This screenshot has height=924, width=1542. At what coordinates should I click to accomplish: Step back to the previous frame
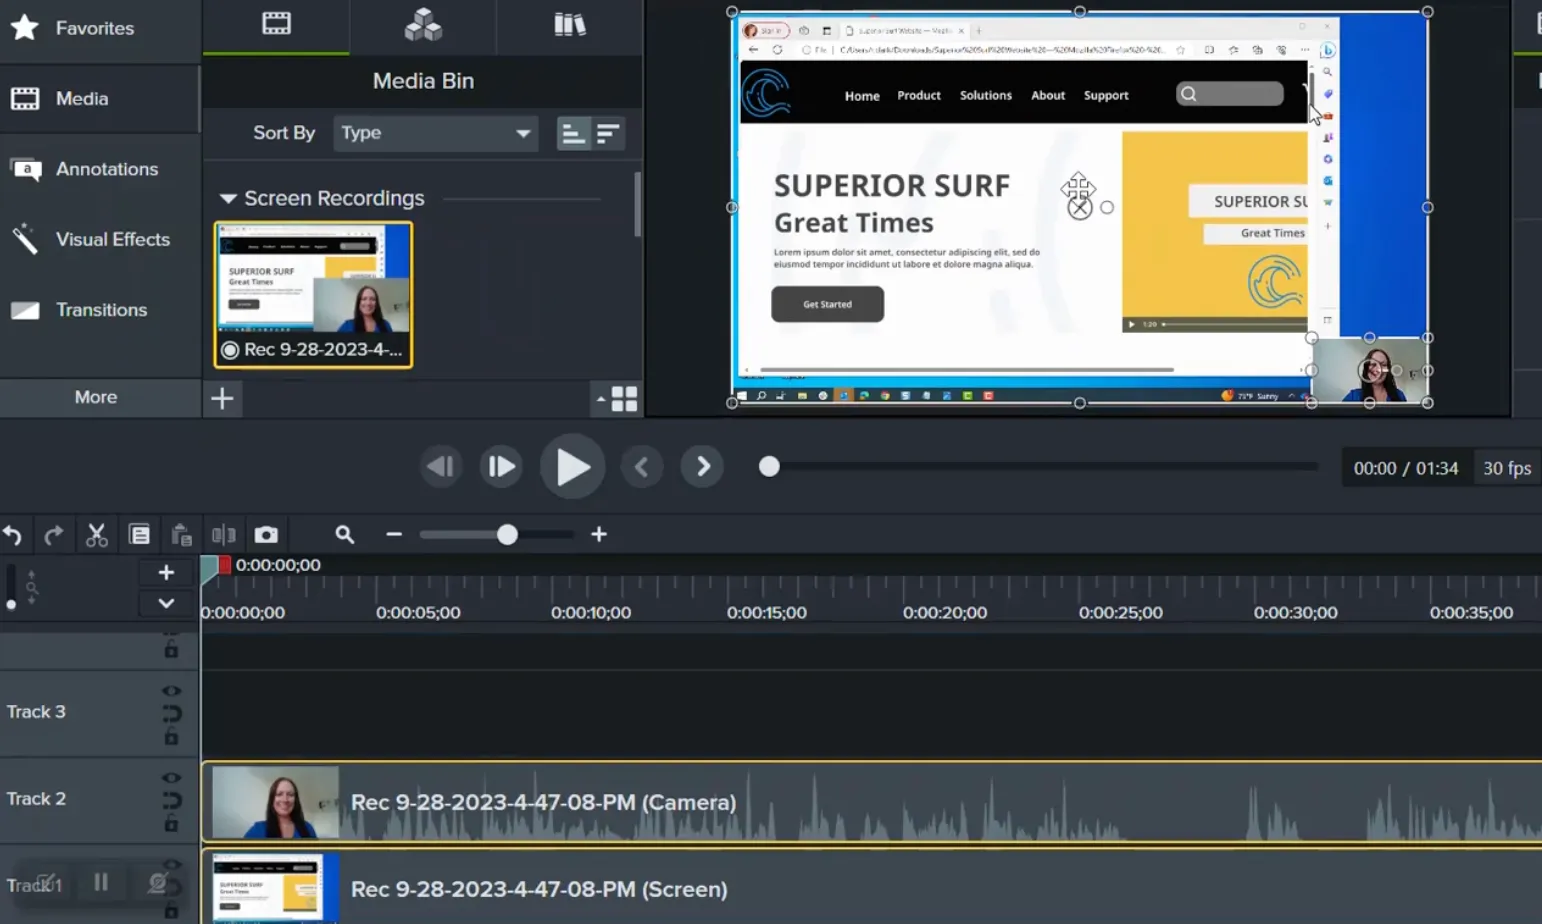pos(440,467)
